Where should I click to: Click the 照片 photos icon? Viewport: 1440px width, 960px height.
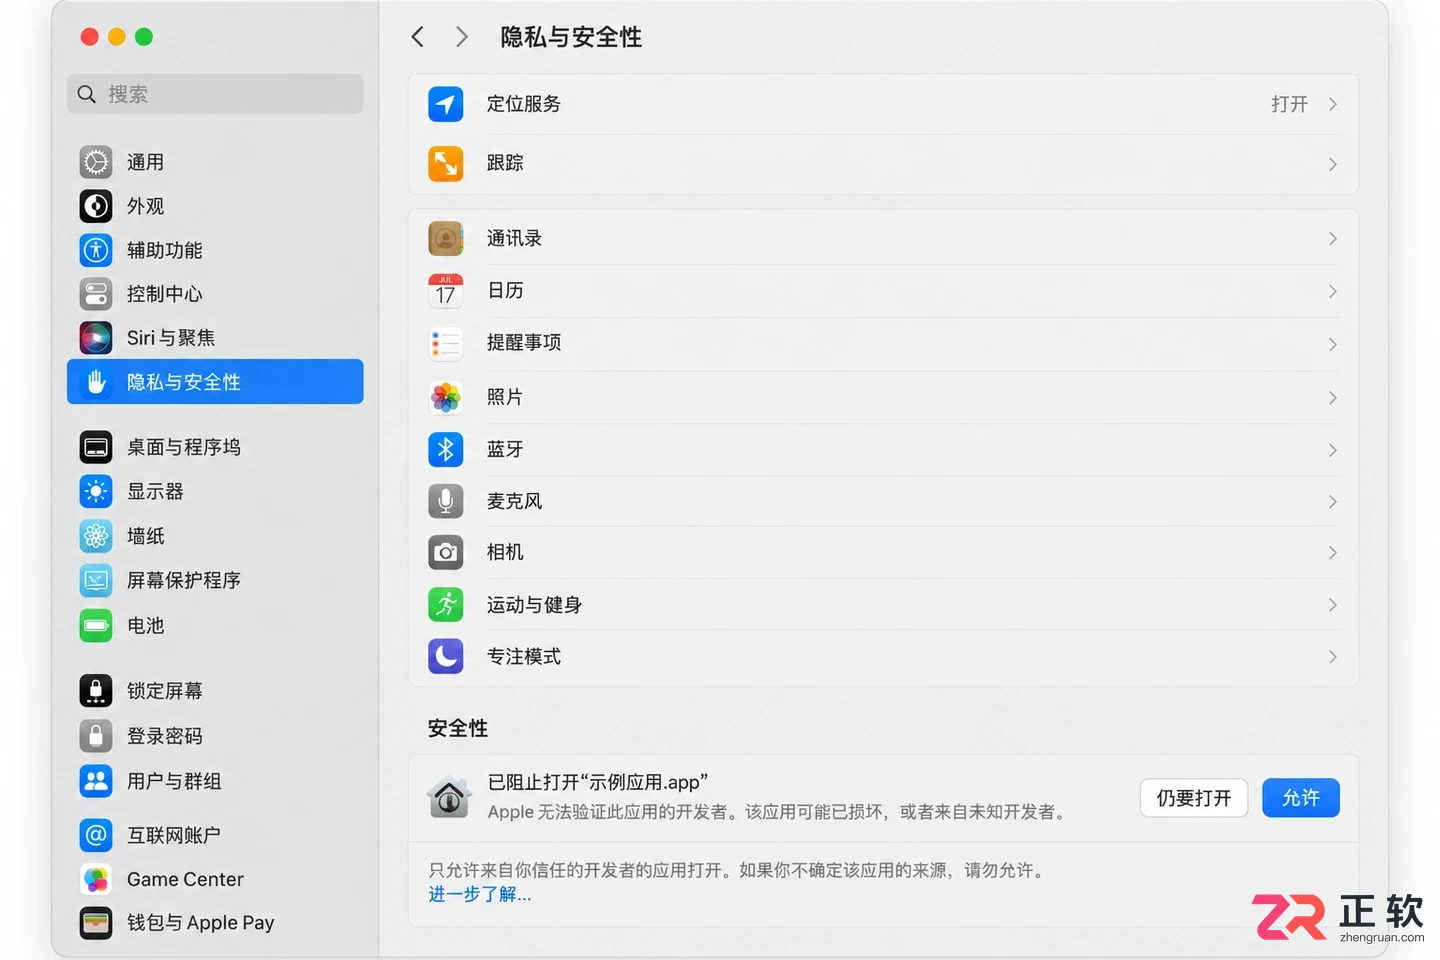pyautogui.click(x=445, y=397)
